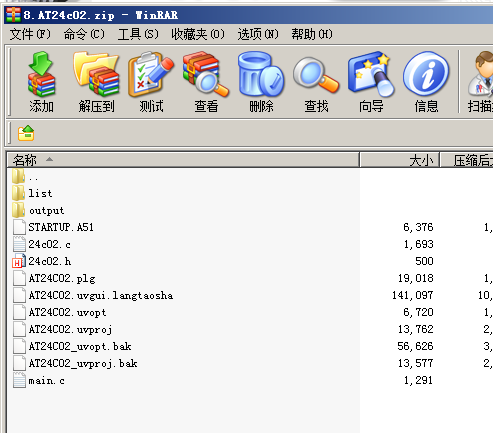Sort by the 压缩后 column header
The image size is (493, 433).
click(x=467, y=160)
